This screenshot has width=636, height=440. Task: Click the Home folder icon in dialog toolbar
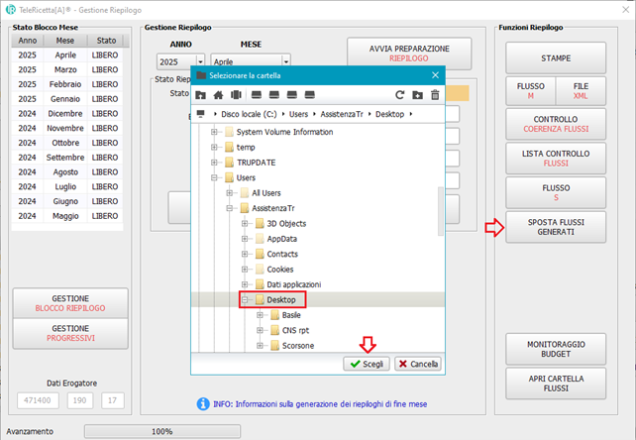[218, 95]
